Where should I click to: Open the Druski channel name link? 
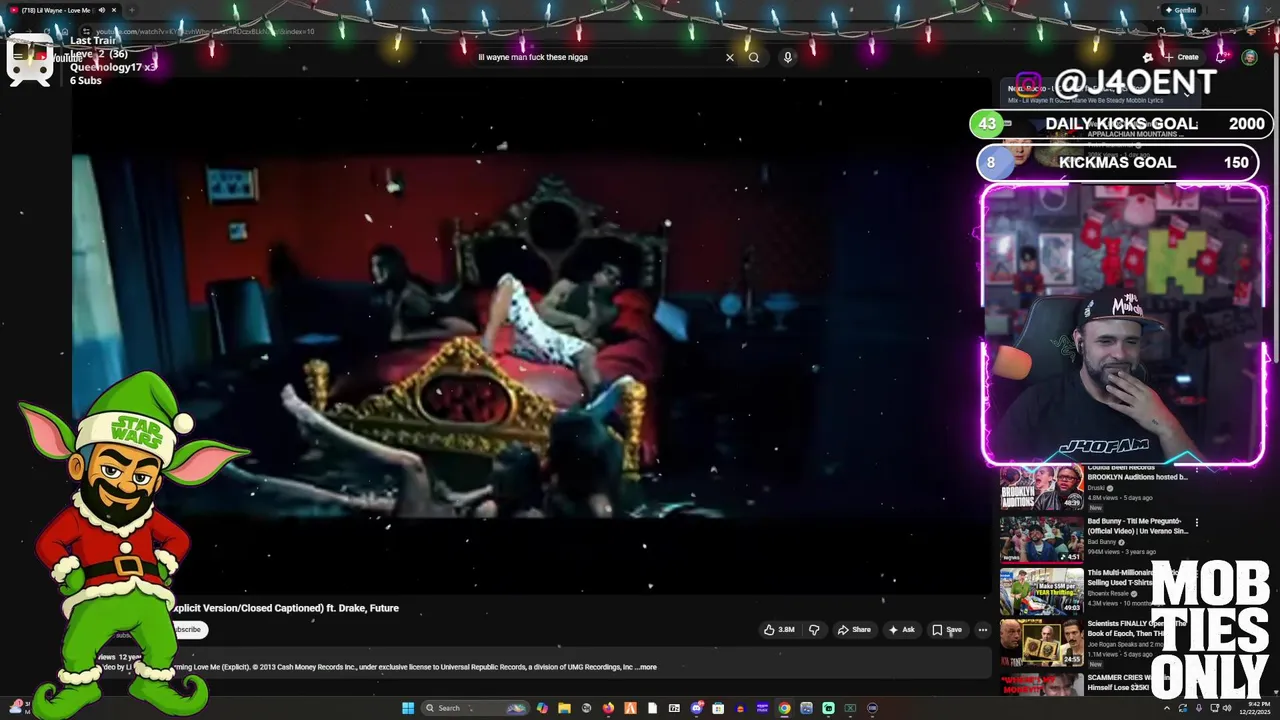click(1098, 488)
